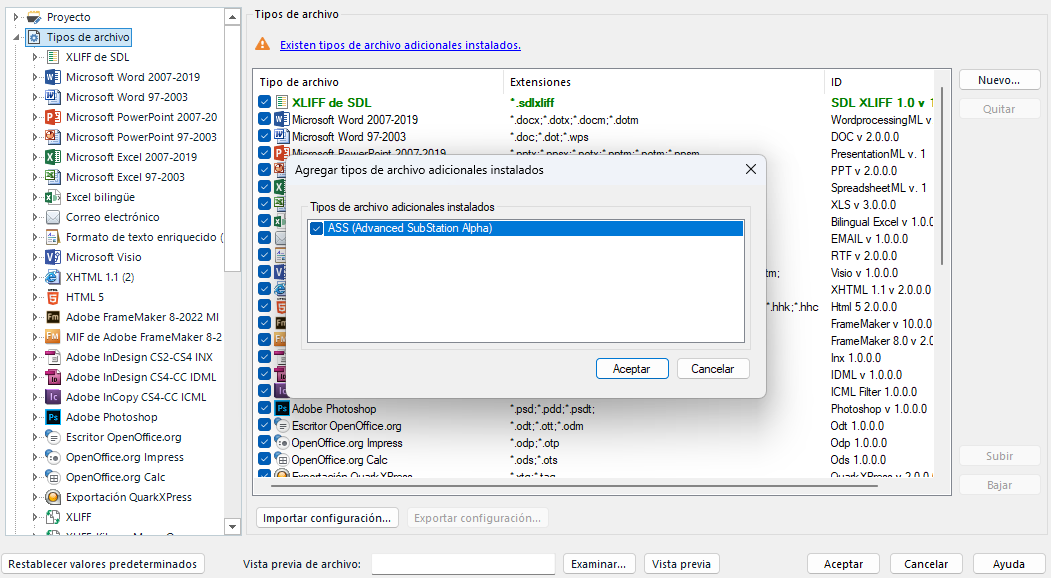The image size is (1051, 578).
Task: Click the Vista previa button
Action: coord(681,564)
